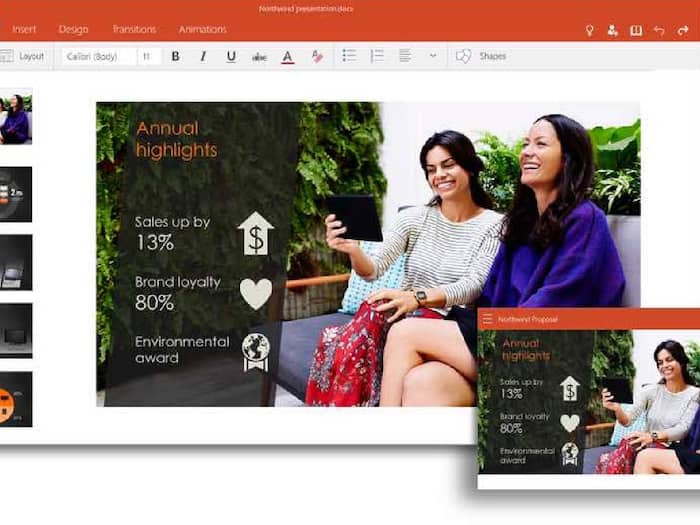
Task: Click the redo arrow
Action: click(683, 30)
